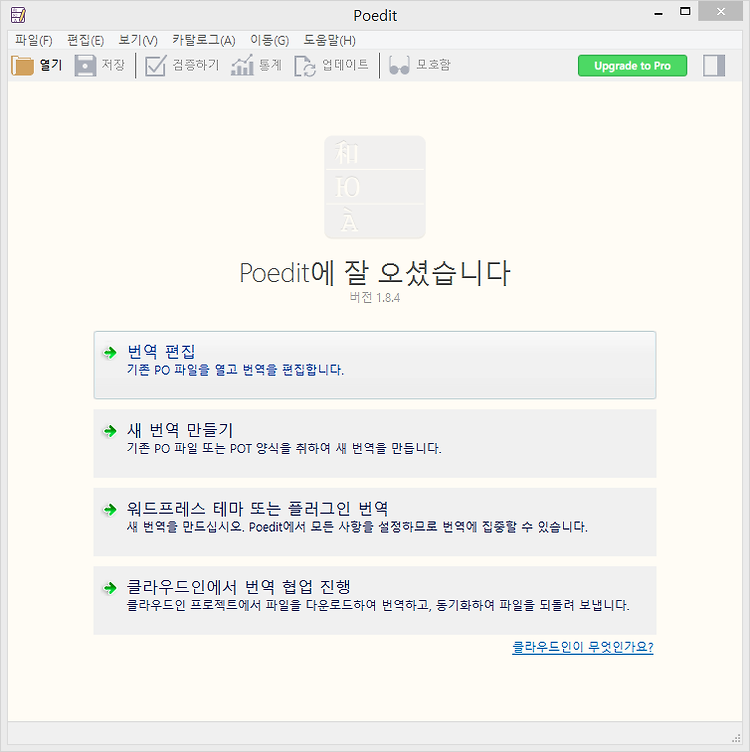Click the 검증하기 (Validate) checkmark icon

[x=155, y=65]
